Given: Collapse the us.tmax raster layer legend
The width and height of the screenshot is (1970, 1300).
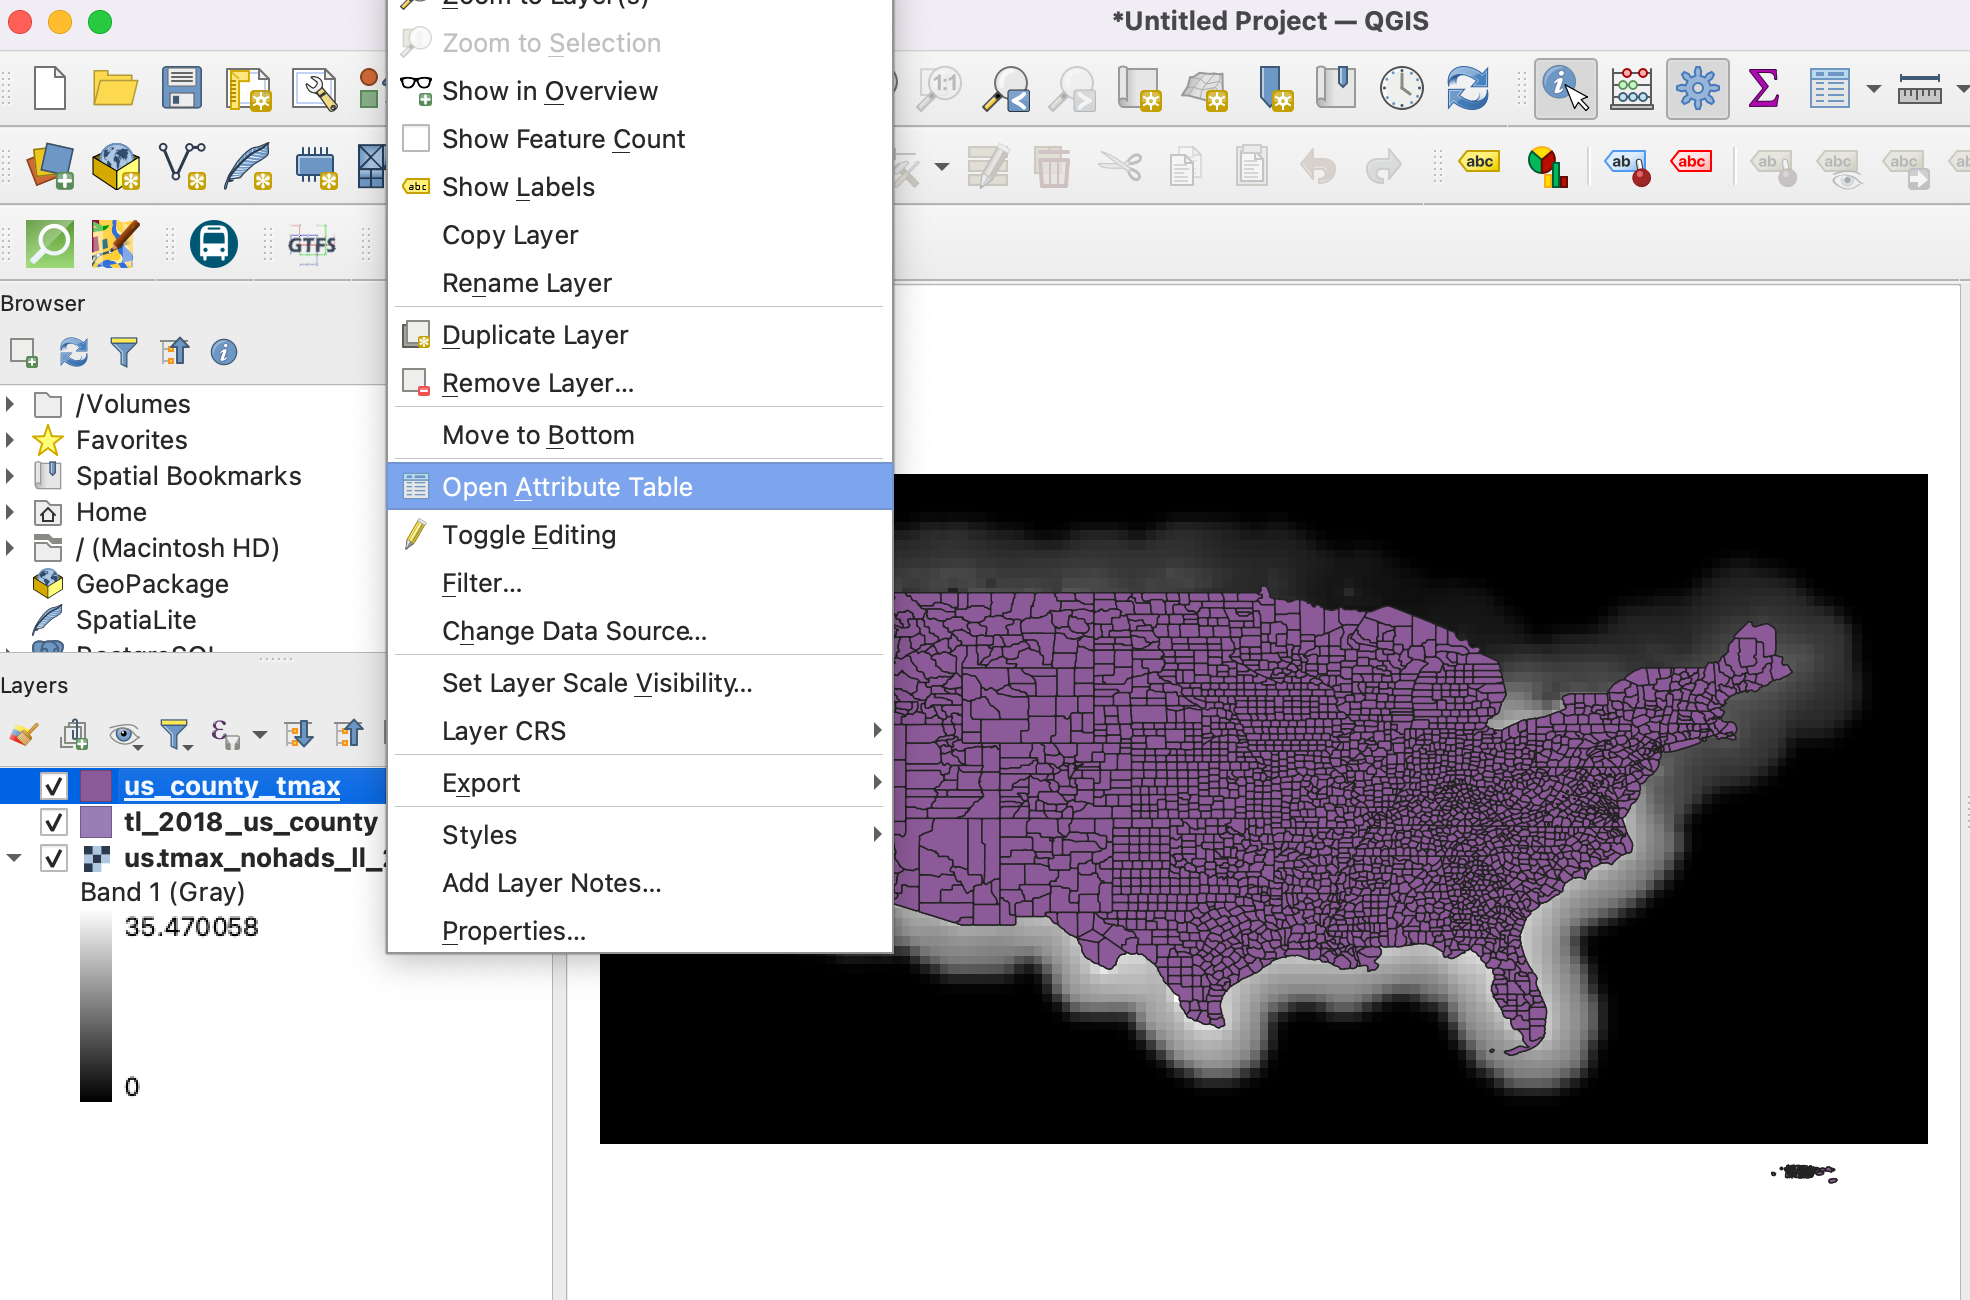Looking at the screenshot, I should pyautogui.click(x=14, y=858).
